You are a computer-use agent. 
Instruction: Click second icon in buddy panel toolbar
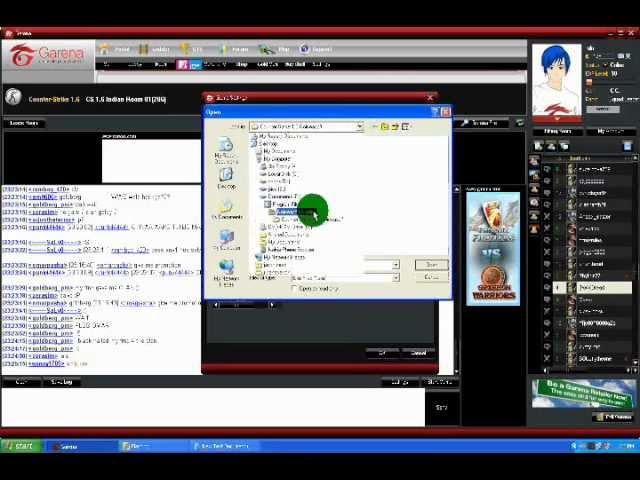[551, 146]
